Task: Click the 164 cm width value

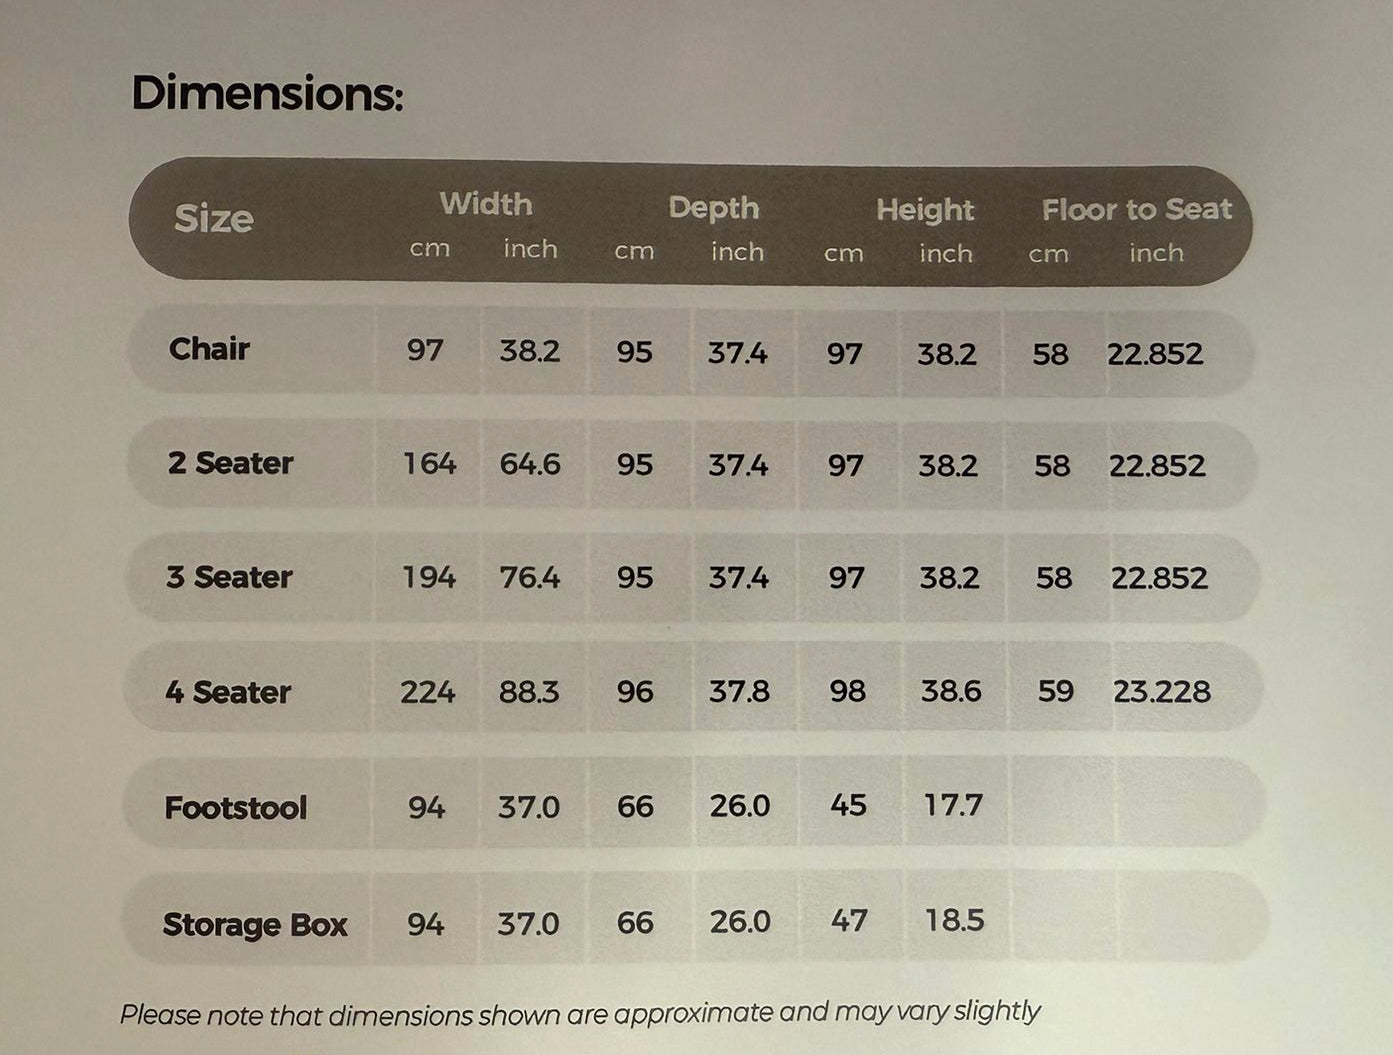Action: coord(430,463)
